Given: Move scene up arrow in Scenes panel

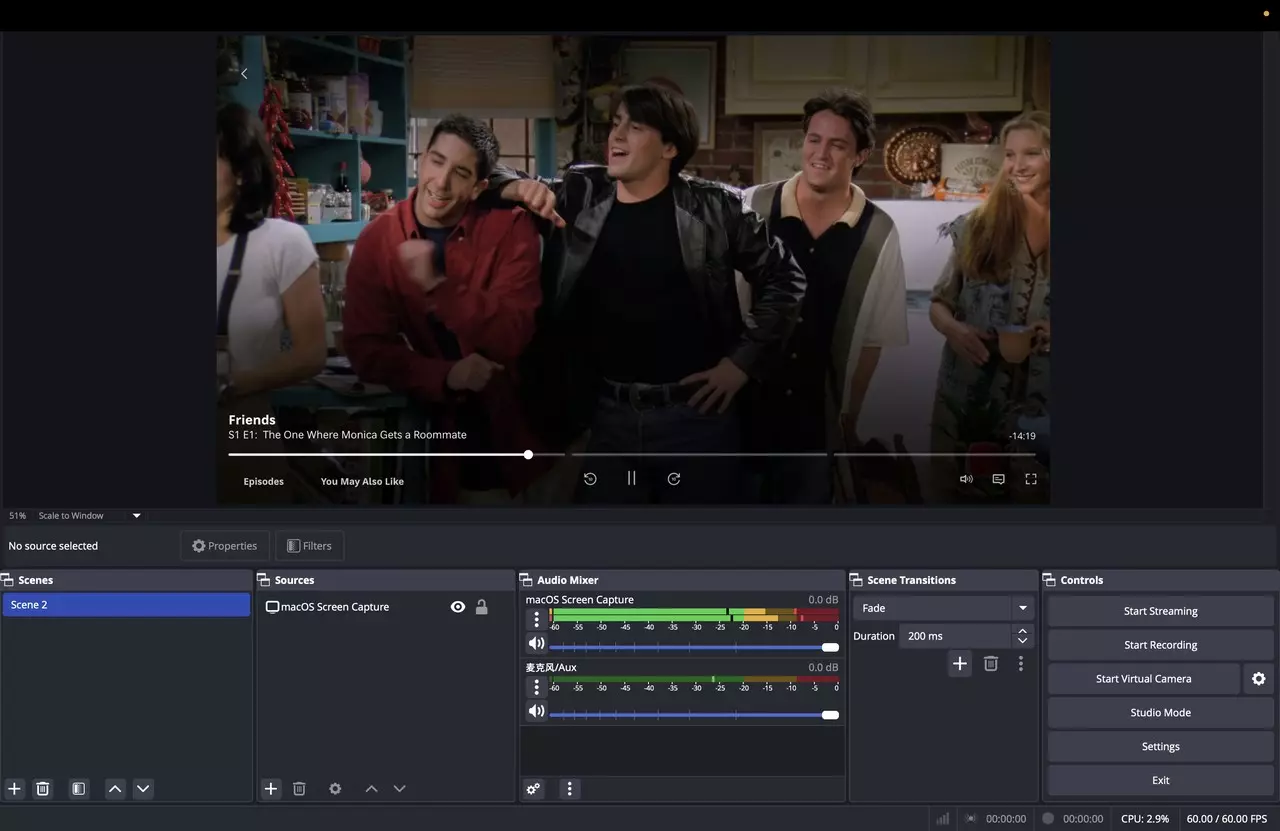Looking at the screenshot, I should 115,789.
